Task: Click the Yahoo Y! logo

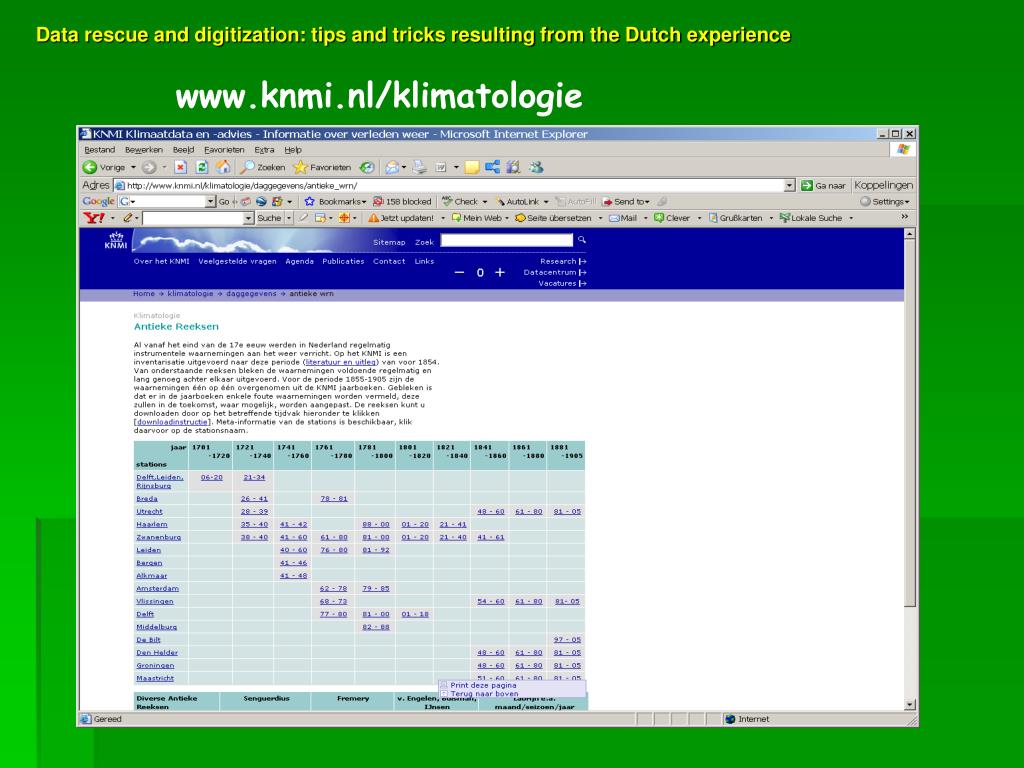Action: 93,217
